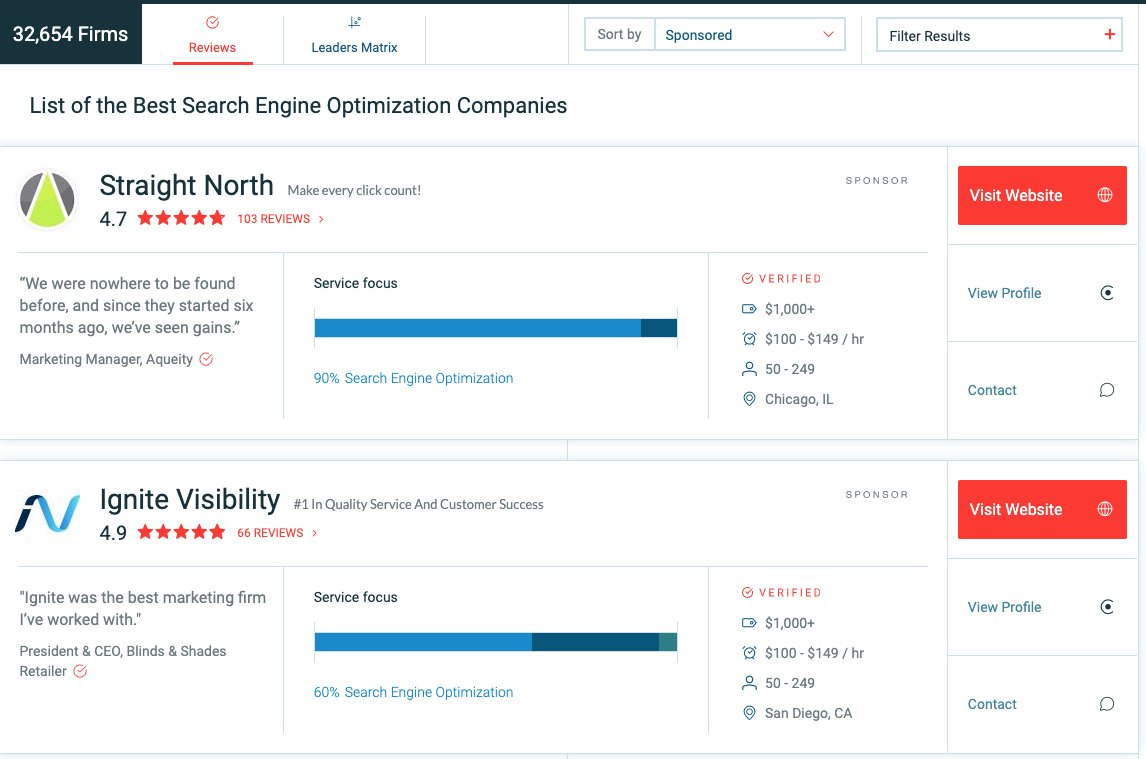Open the 90% Search Engine Optimization link
The width and height of the screenshot is (1146, 759).
click(413, 378)
